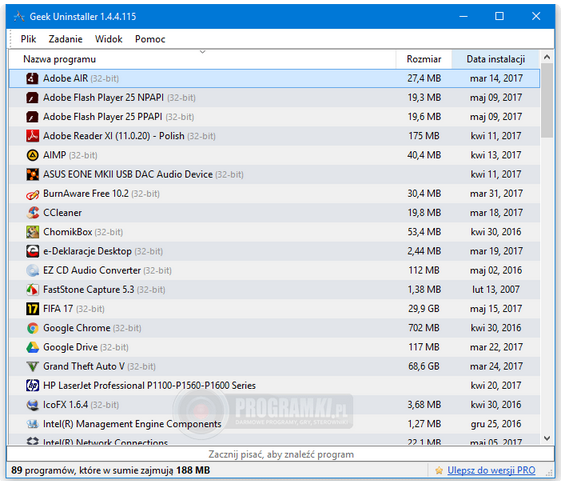Click the 'maj 15, 2017' install date
This screenshot has width=561, height=481.
[496, 308]
